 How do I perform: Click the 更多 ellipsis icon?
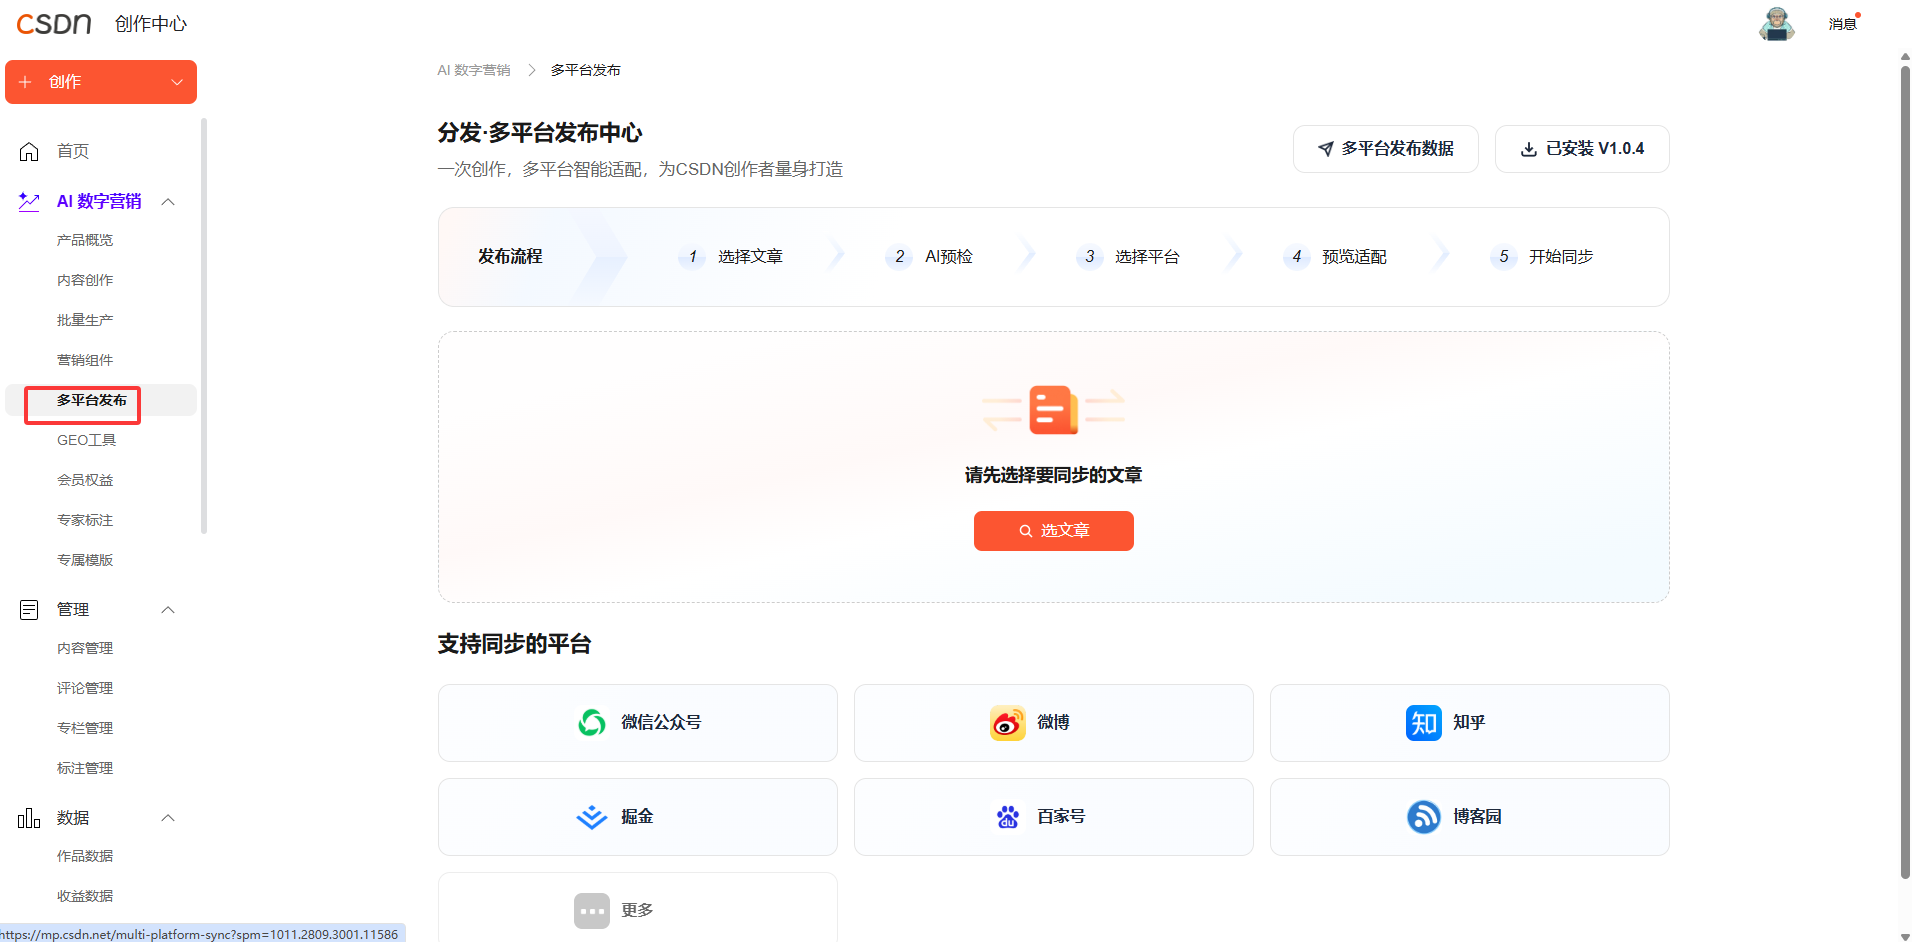pos(592,911)
